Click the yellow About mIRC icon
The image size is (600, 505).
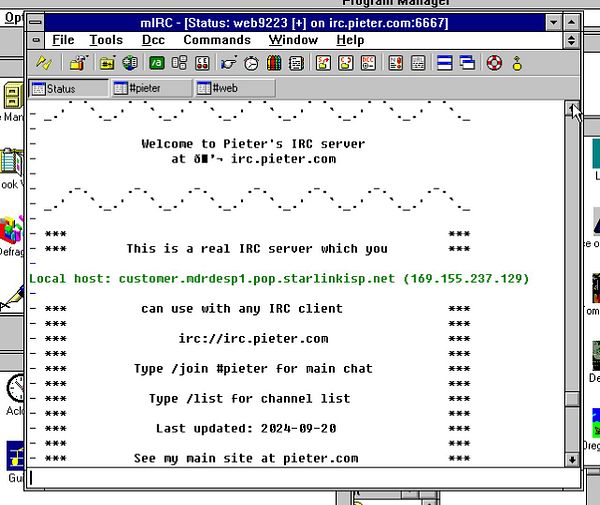(517, 63)
